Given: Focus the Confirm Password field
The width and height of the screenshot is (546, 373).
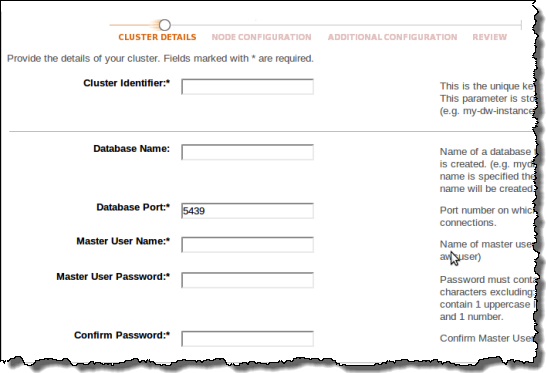Looking at the screenshot, I should point(248,339).
